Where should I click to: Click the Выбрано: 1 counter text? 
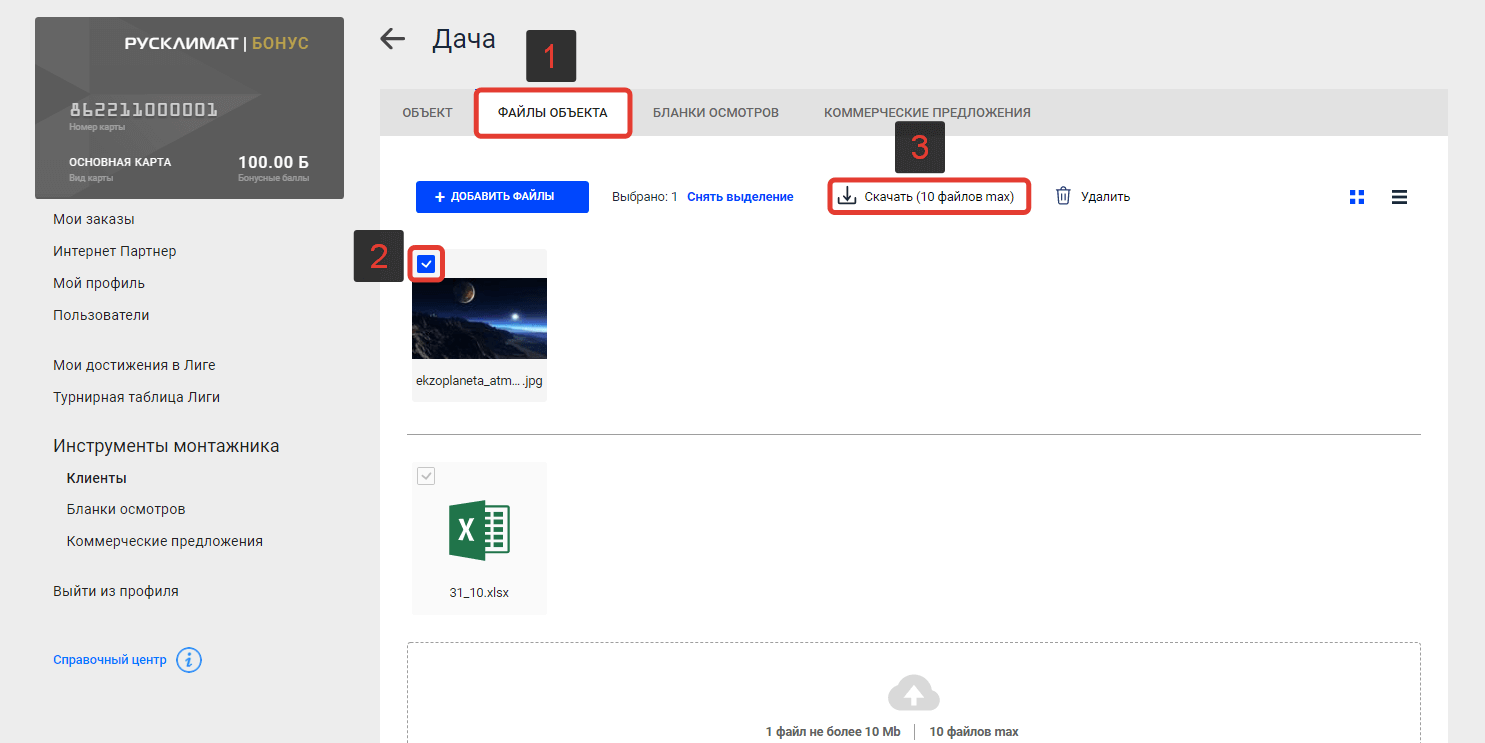(x=645, y=197)
